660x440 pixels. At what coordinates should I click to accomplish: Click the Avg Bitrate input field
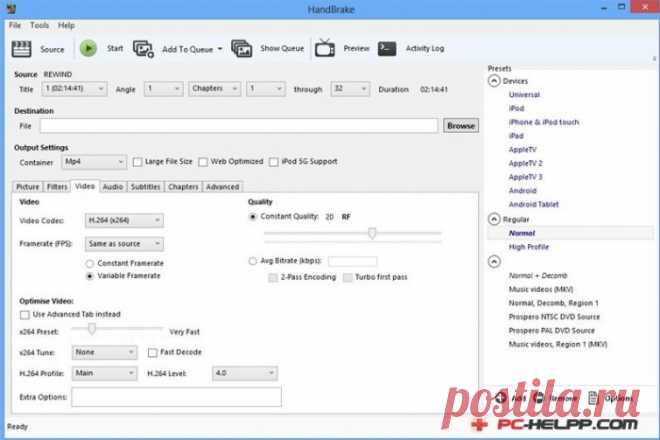point(352,261)
